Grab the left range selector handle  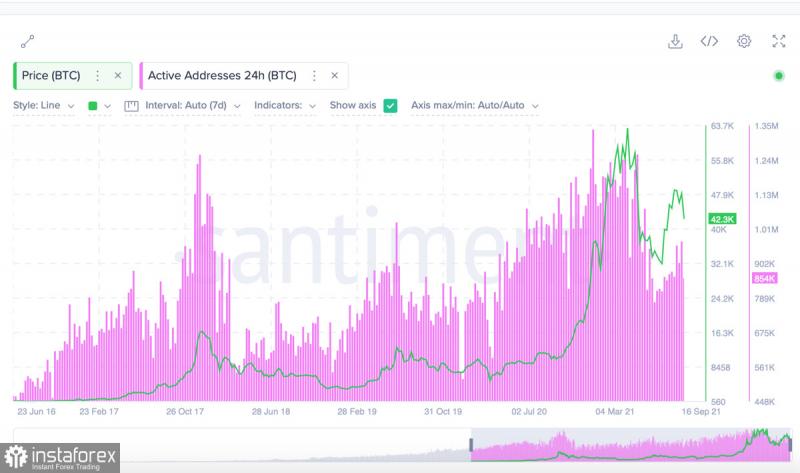pyautogui.click(x=471, y=445)
